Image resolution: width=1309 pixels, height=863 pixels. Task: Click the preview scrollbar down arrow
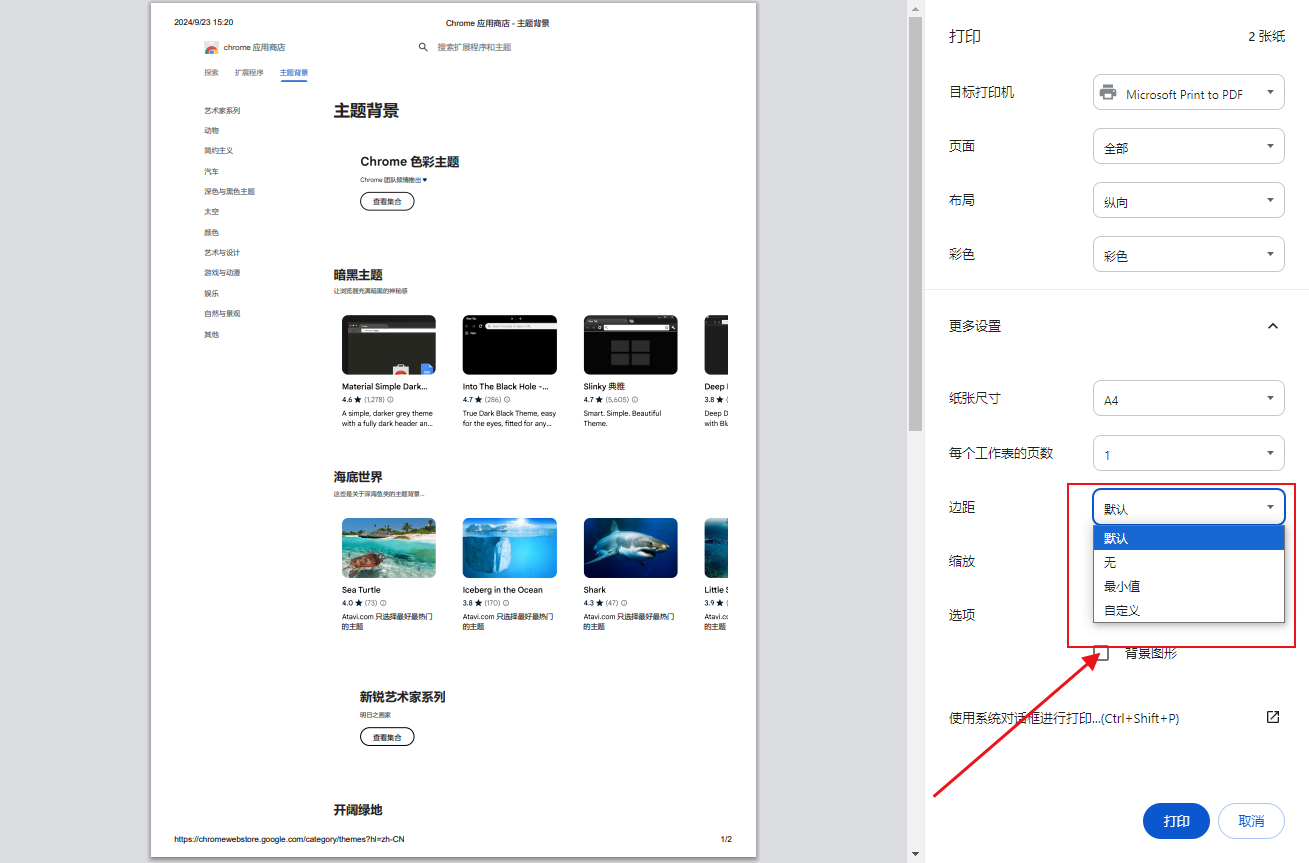point(915,854)
